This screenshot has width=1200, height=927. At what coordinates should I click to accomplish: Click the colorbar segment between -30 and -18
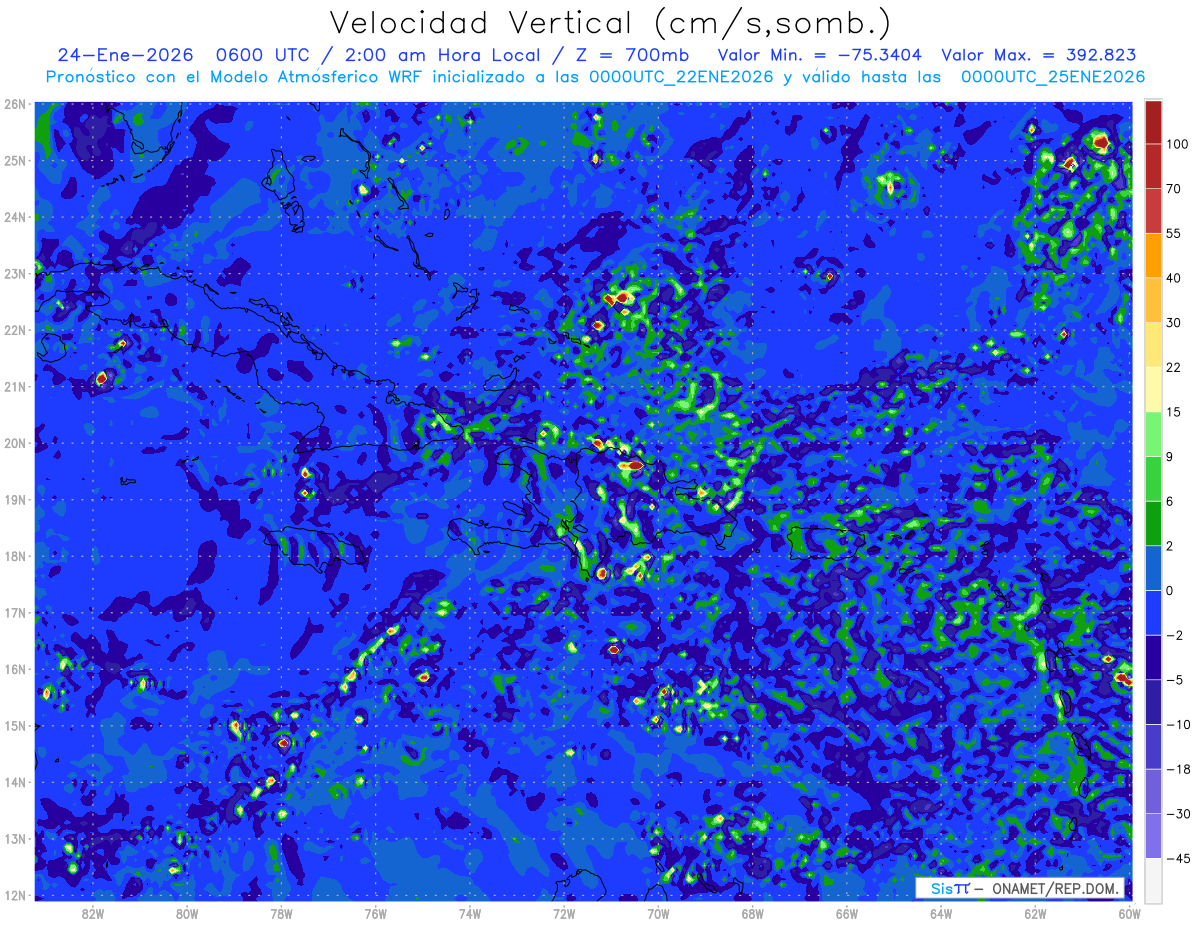click(x=1153, y=791)
